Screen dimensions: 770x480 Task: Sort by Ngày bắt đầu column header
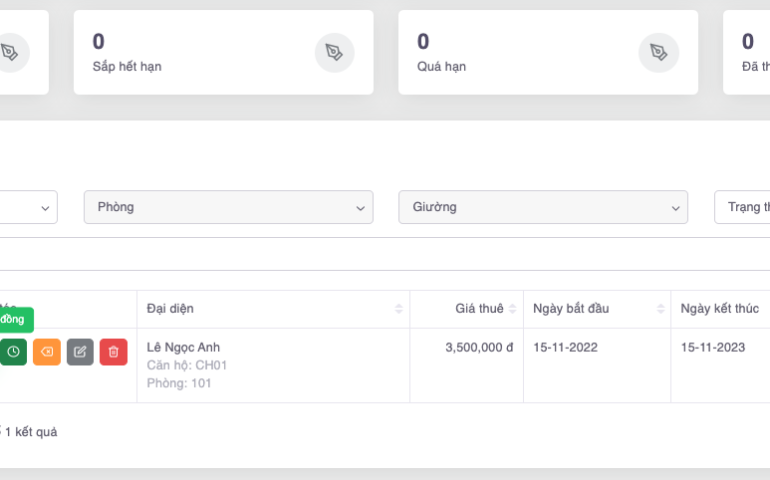[x=596, y=308]
